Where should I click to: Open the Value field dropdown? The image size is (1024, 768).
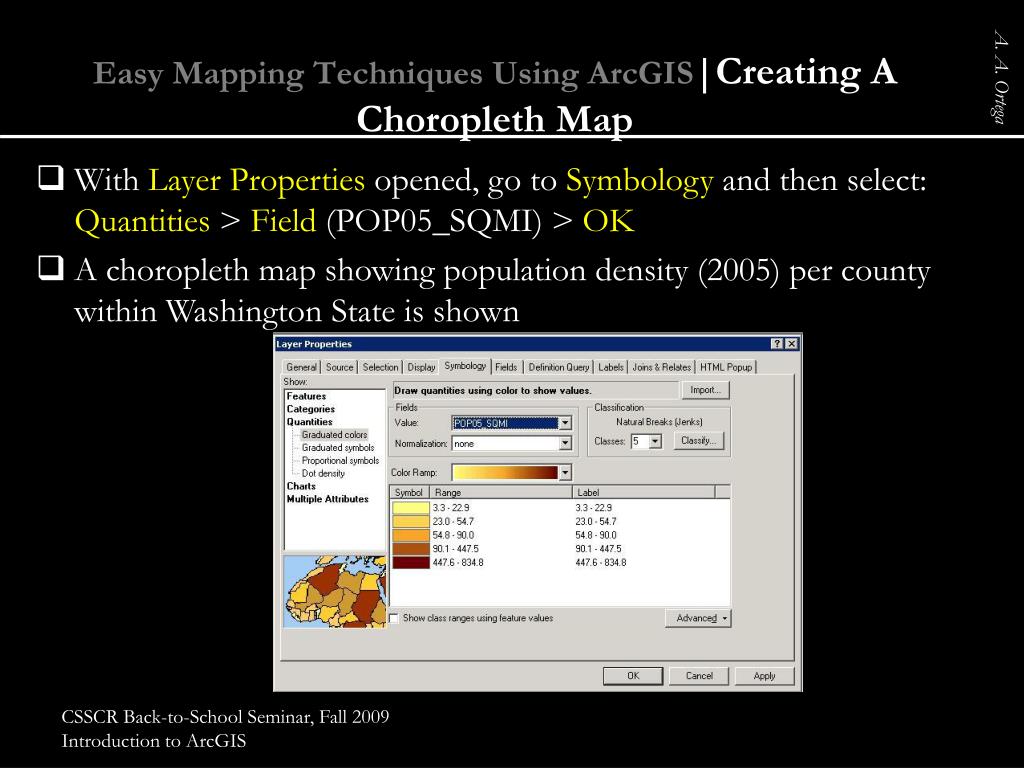tap(565, 423)
